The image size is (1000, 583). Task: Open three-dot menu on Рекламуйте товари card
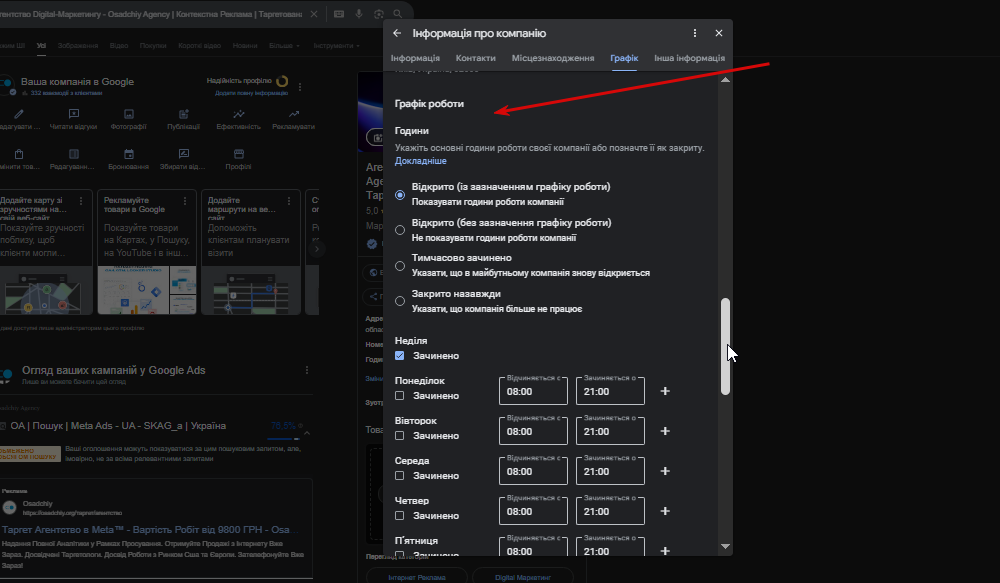[x=185, y=201]
